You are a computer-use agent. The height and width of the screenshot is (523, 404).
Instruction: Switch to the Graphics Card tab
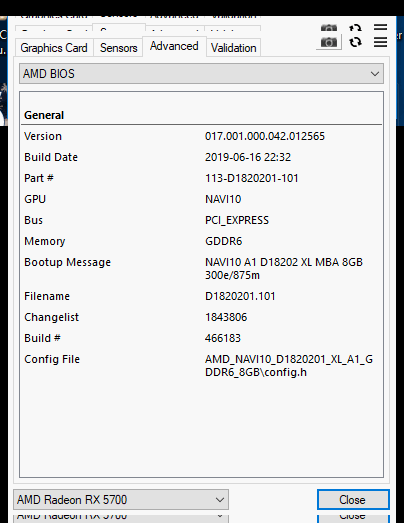54,48
